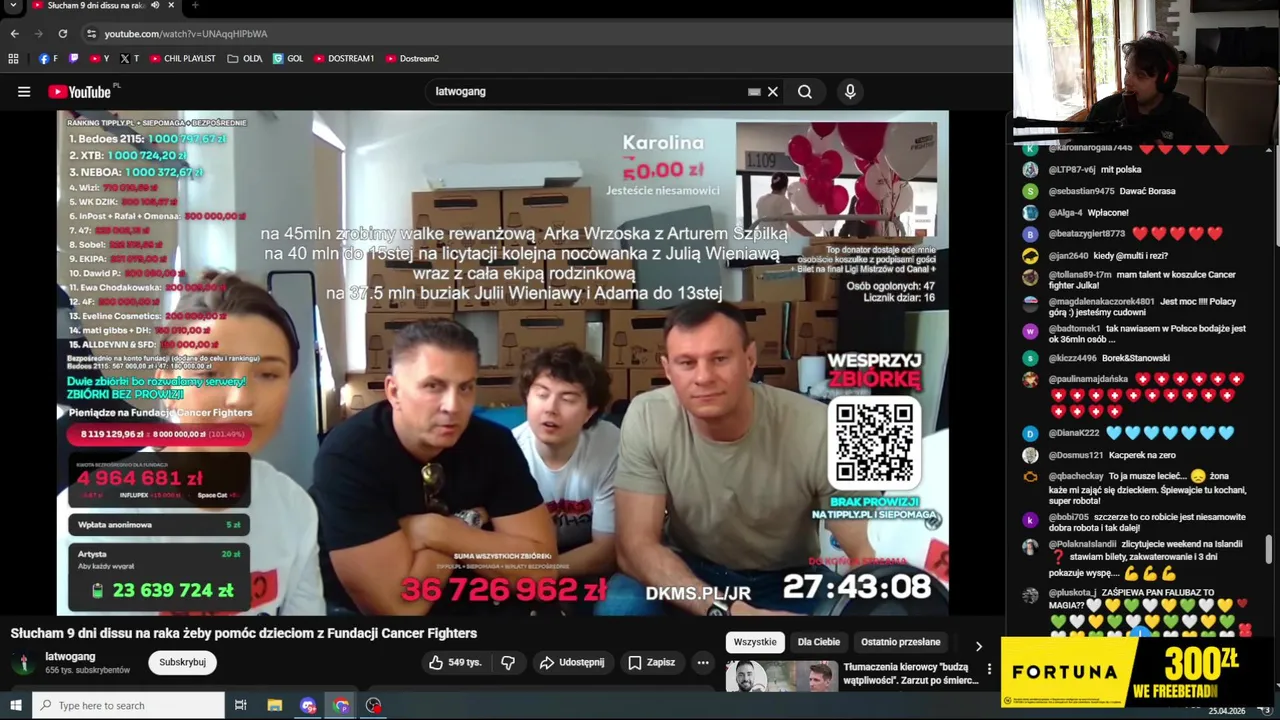1280x720 pixels.
Task: Open the on-screen keyboard icon in search
Action: 754,92
